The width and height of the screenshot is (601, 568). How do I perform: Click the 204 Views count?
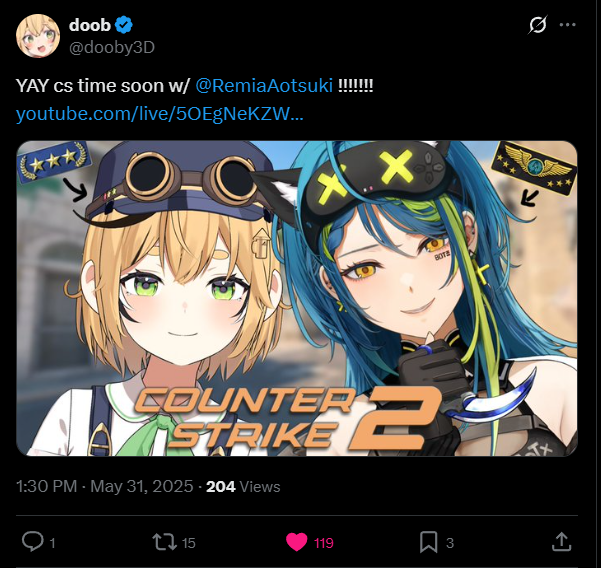(x=243, y=487)
